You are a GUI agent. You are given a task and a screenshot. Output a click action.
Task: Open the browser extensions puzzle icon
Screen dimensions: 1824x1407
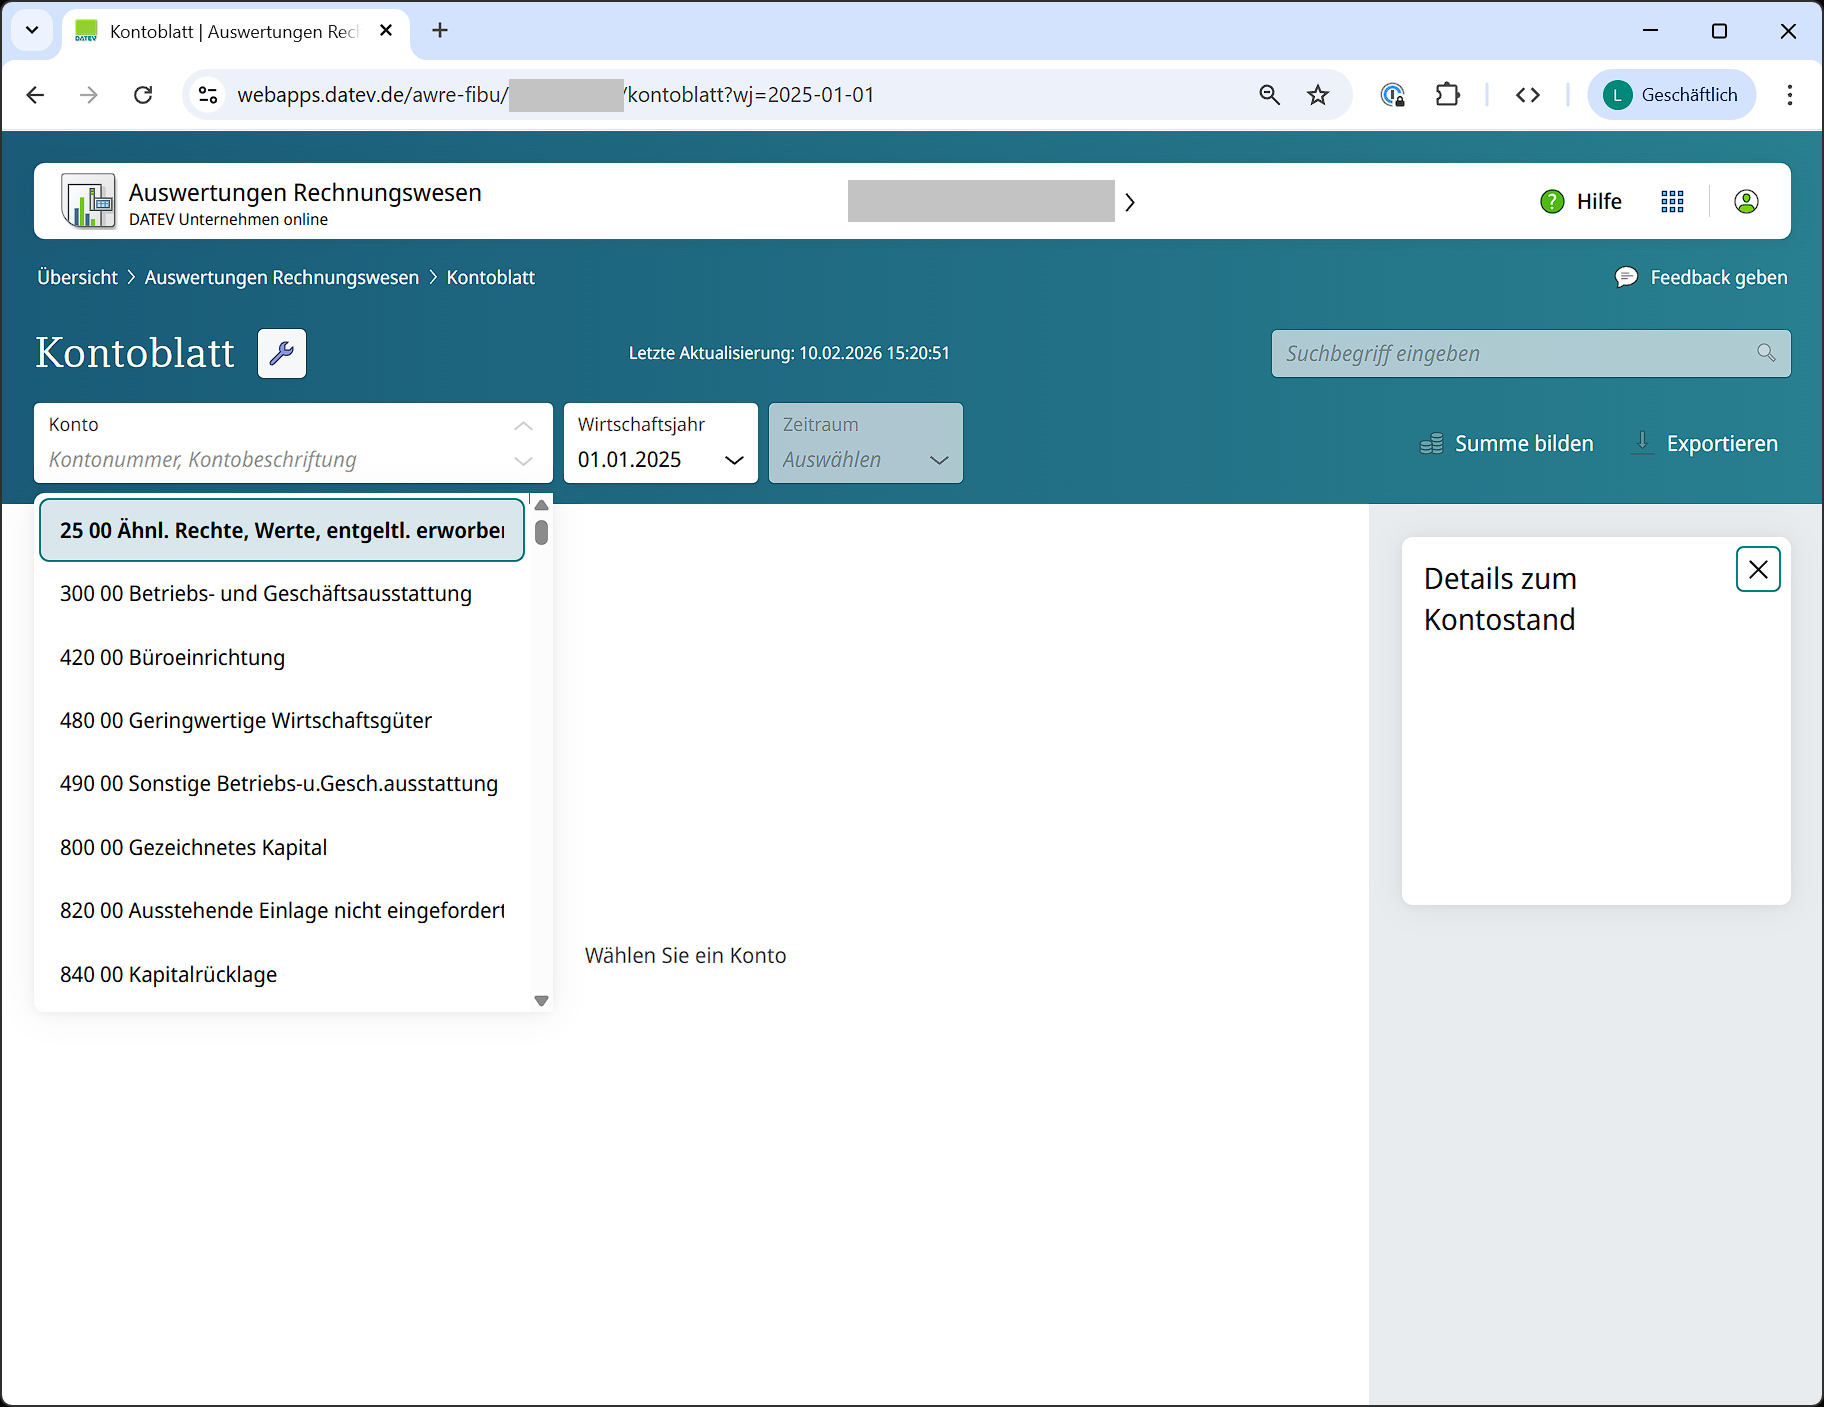(x=1447, y=95)
